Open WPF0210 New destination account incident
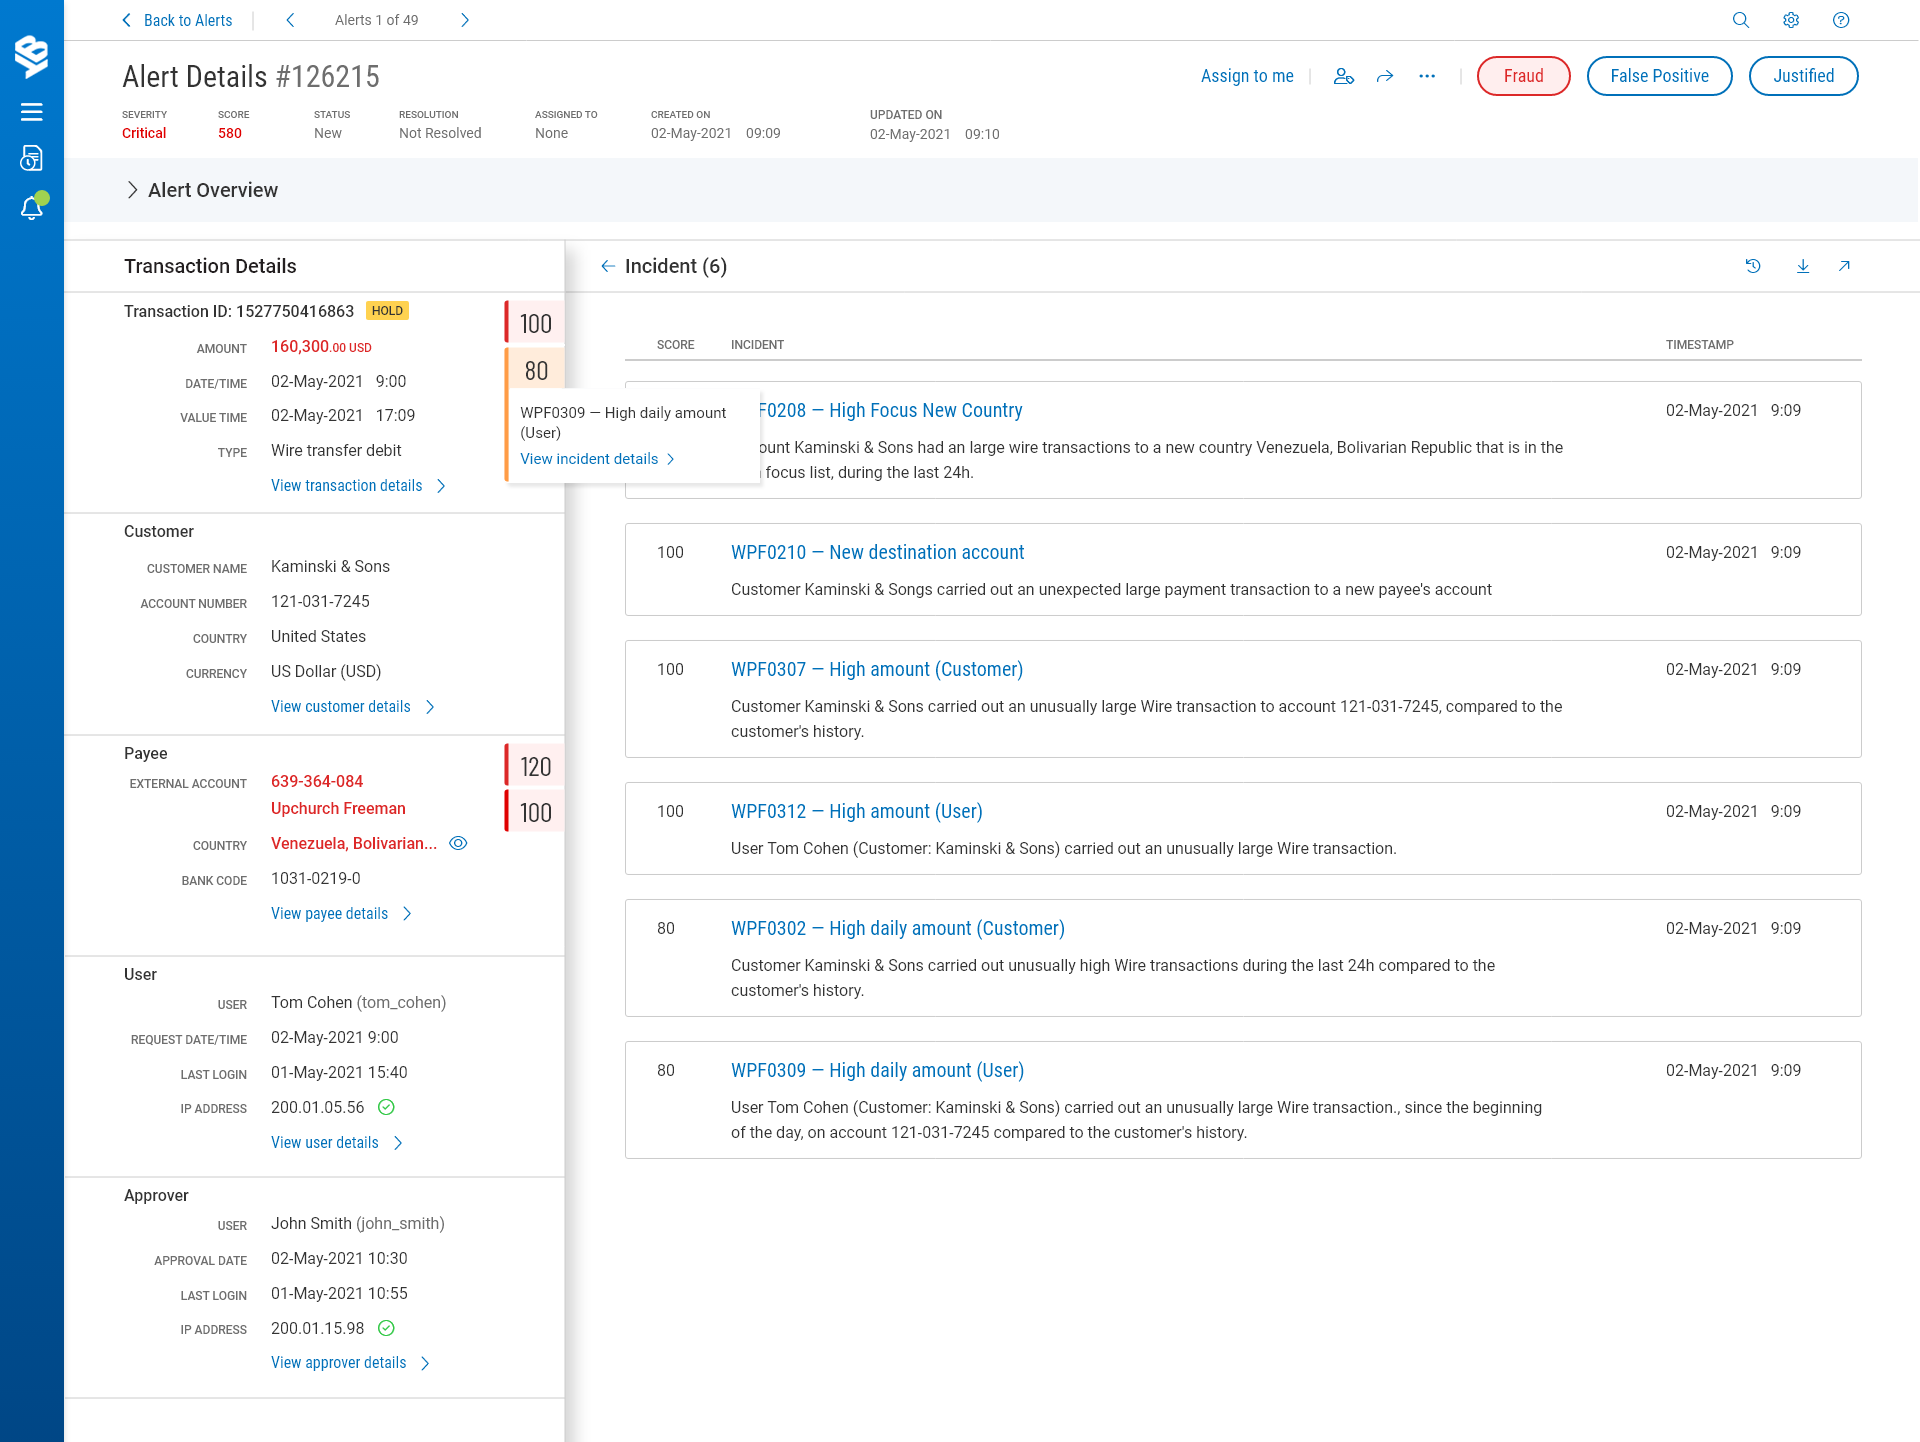The height and width of the screenshot is (1442, 1920). (x=877, y=552)
